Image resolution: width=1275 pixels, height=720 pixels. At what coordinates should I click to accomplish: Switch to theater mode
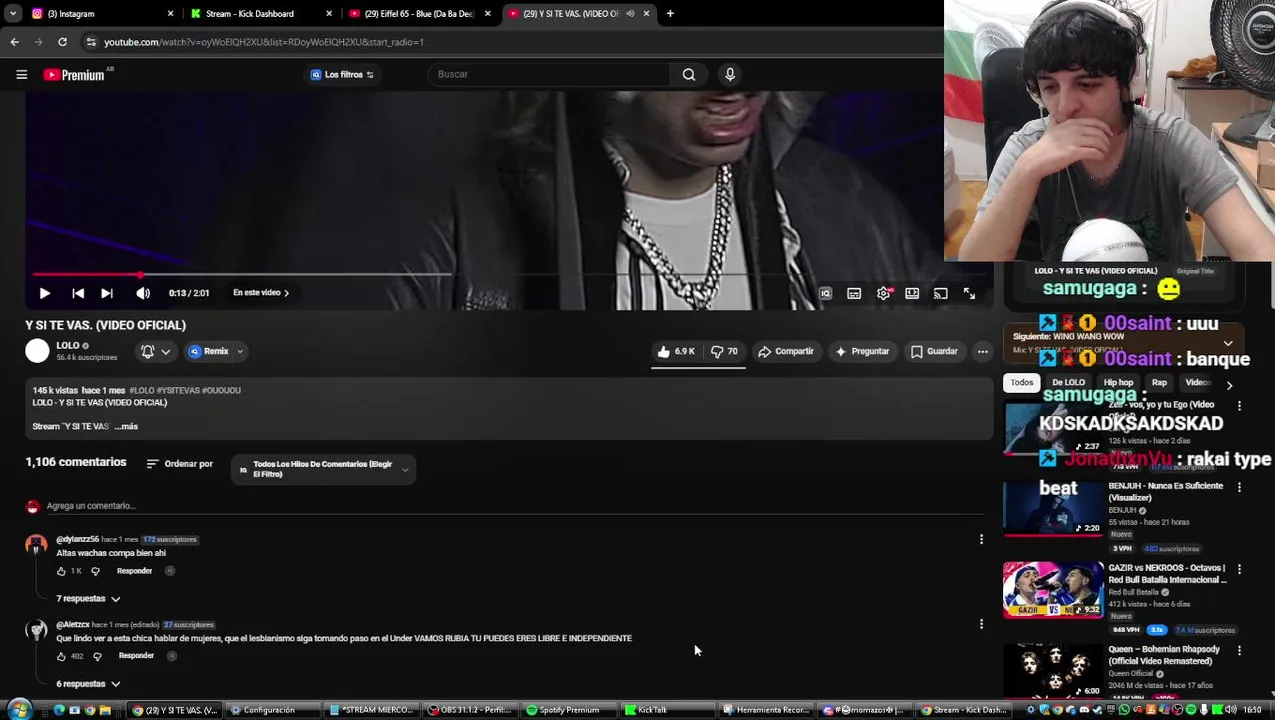click(x=912, y=293)
